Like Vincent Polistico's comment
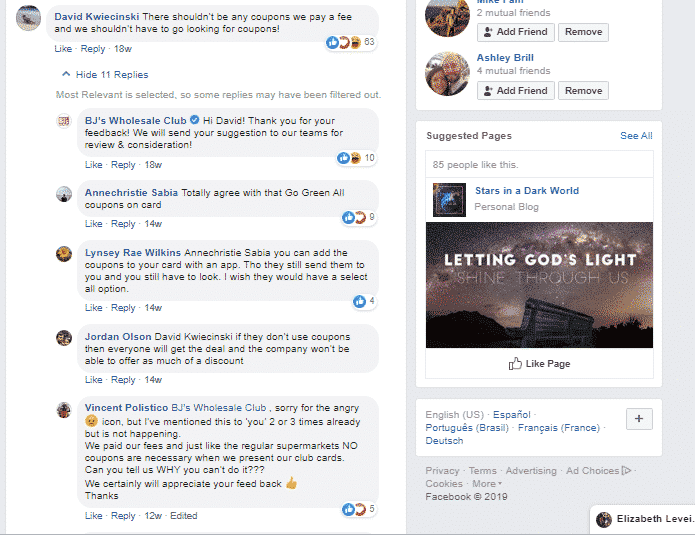Image resolution: width=695 pixels, height=535 pixels. pyautogui.click(x=93, y=516)
